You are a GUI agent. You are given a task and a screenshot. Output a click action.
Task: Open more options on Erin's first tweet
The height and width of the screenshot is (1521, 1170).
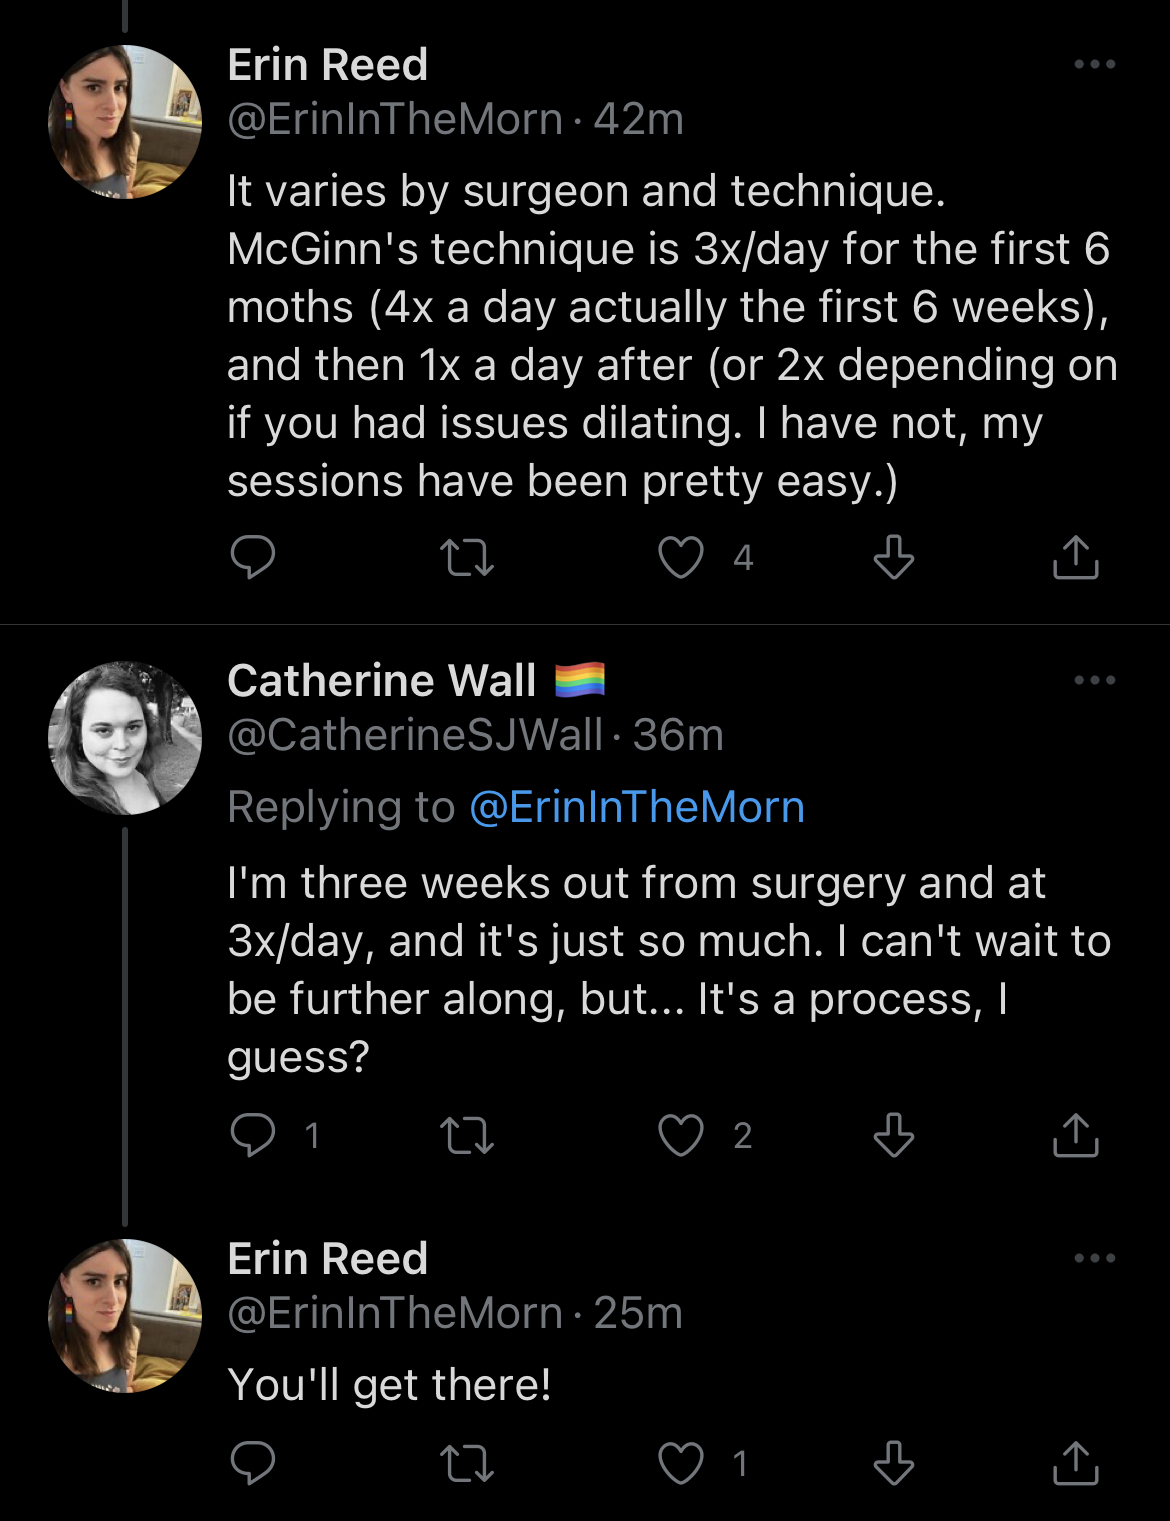click(1094, 65)
